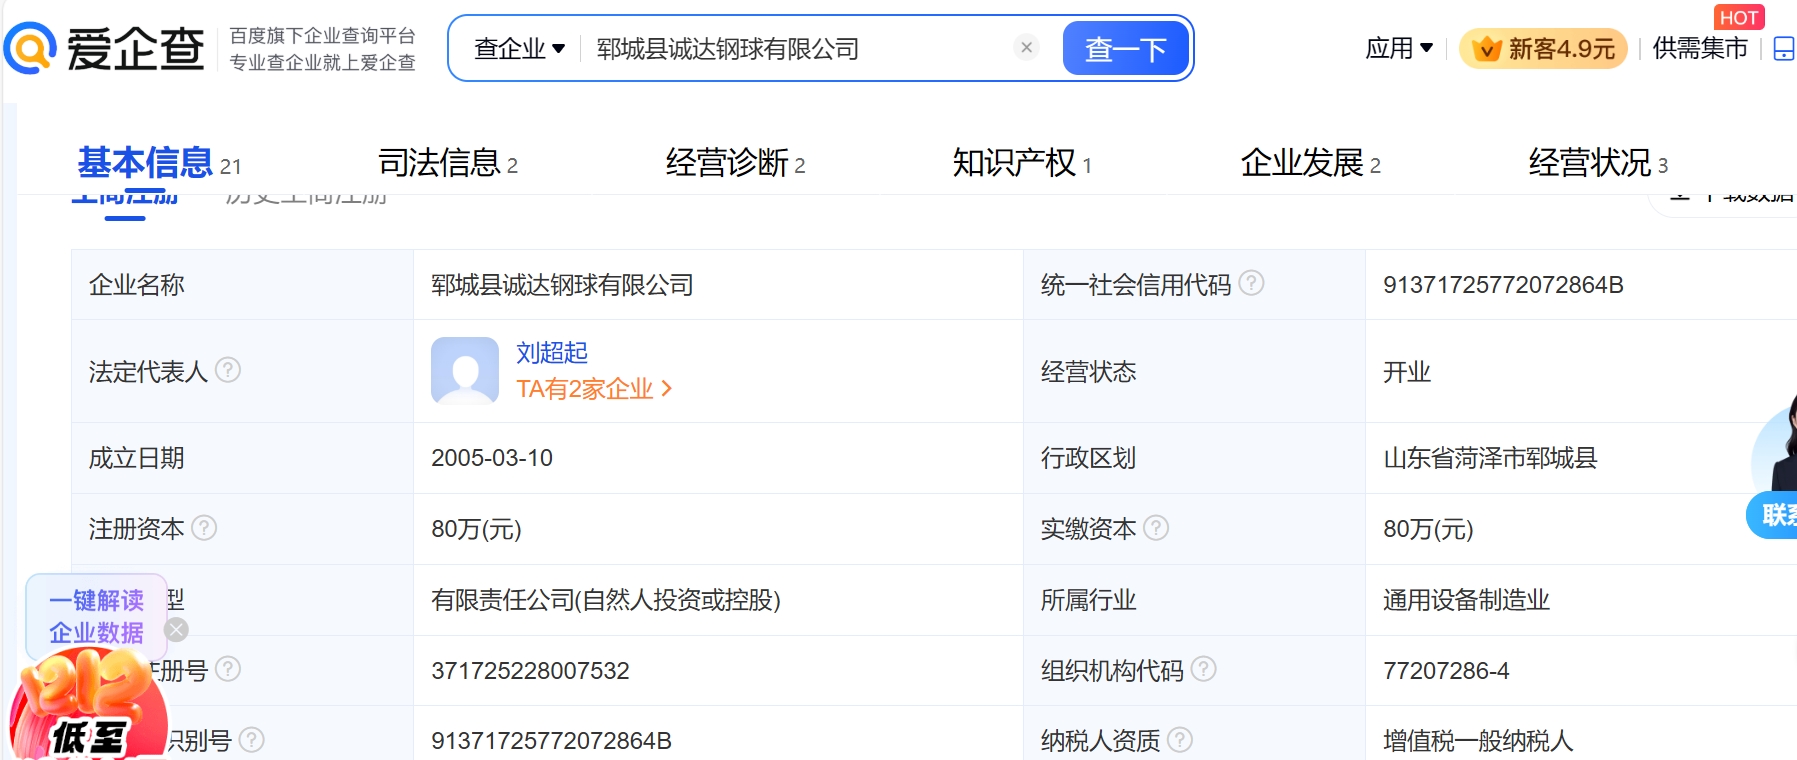Viewport: 1797px width, 760px height.
Task: Select the region 山东省菏泽市郓城县
Action: point(1490,458)
